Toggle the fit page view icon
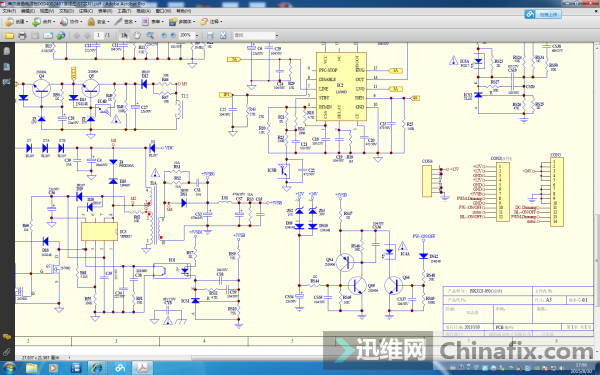This screenshot has height=375, width=600. pyautogui.click(x=223, y=35)
